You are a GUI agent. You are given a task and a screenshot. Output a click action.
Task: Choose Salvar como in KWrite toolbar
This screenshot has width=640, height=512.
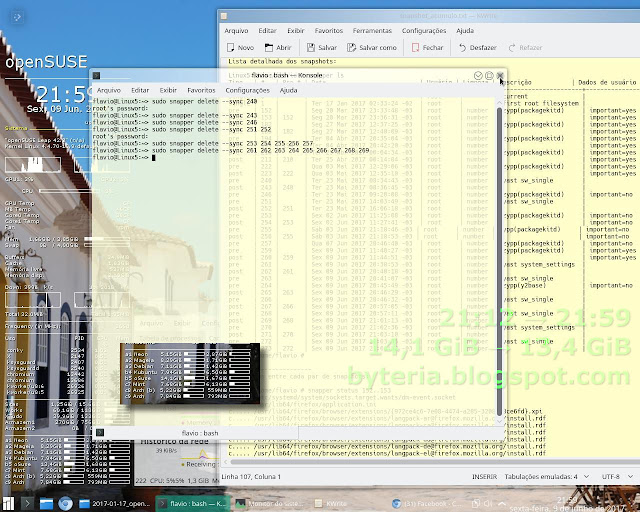point(371,48)
